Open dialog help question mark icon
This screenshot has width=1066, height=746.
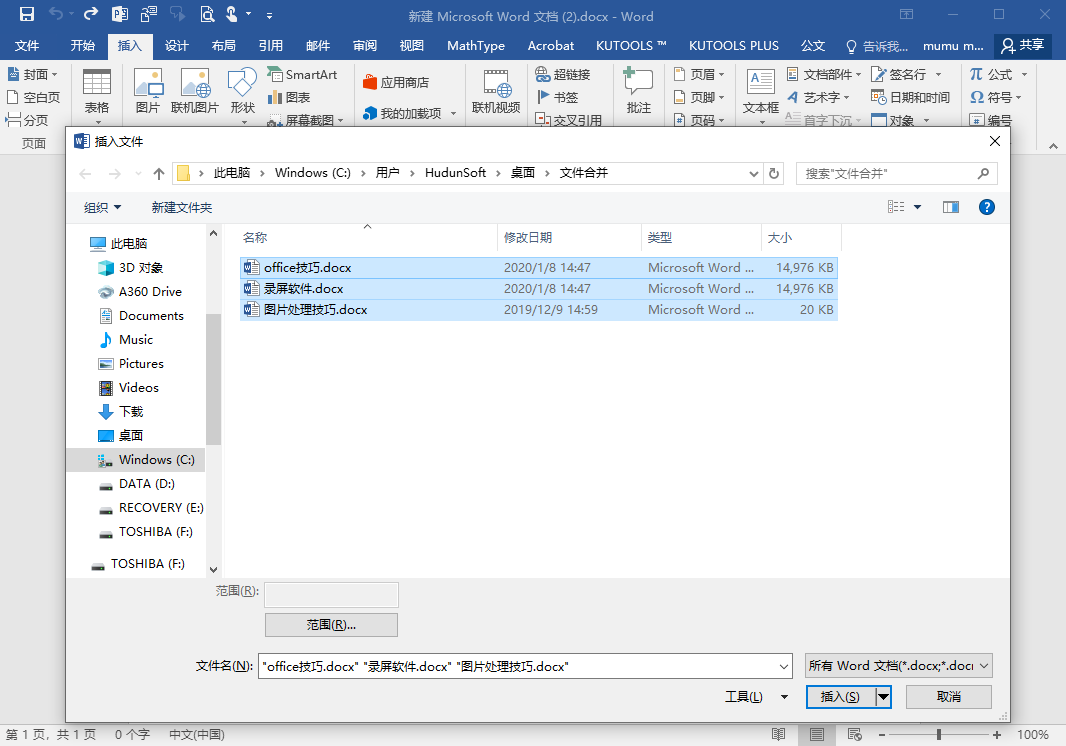986,207
